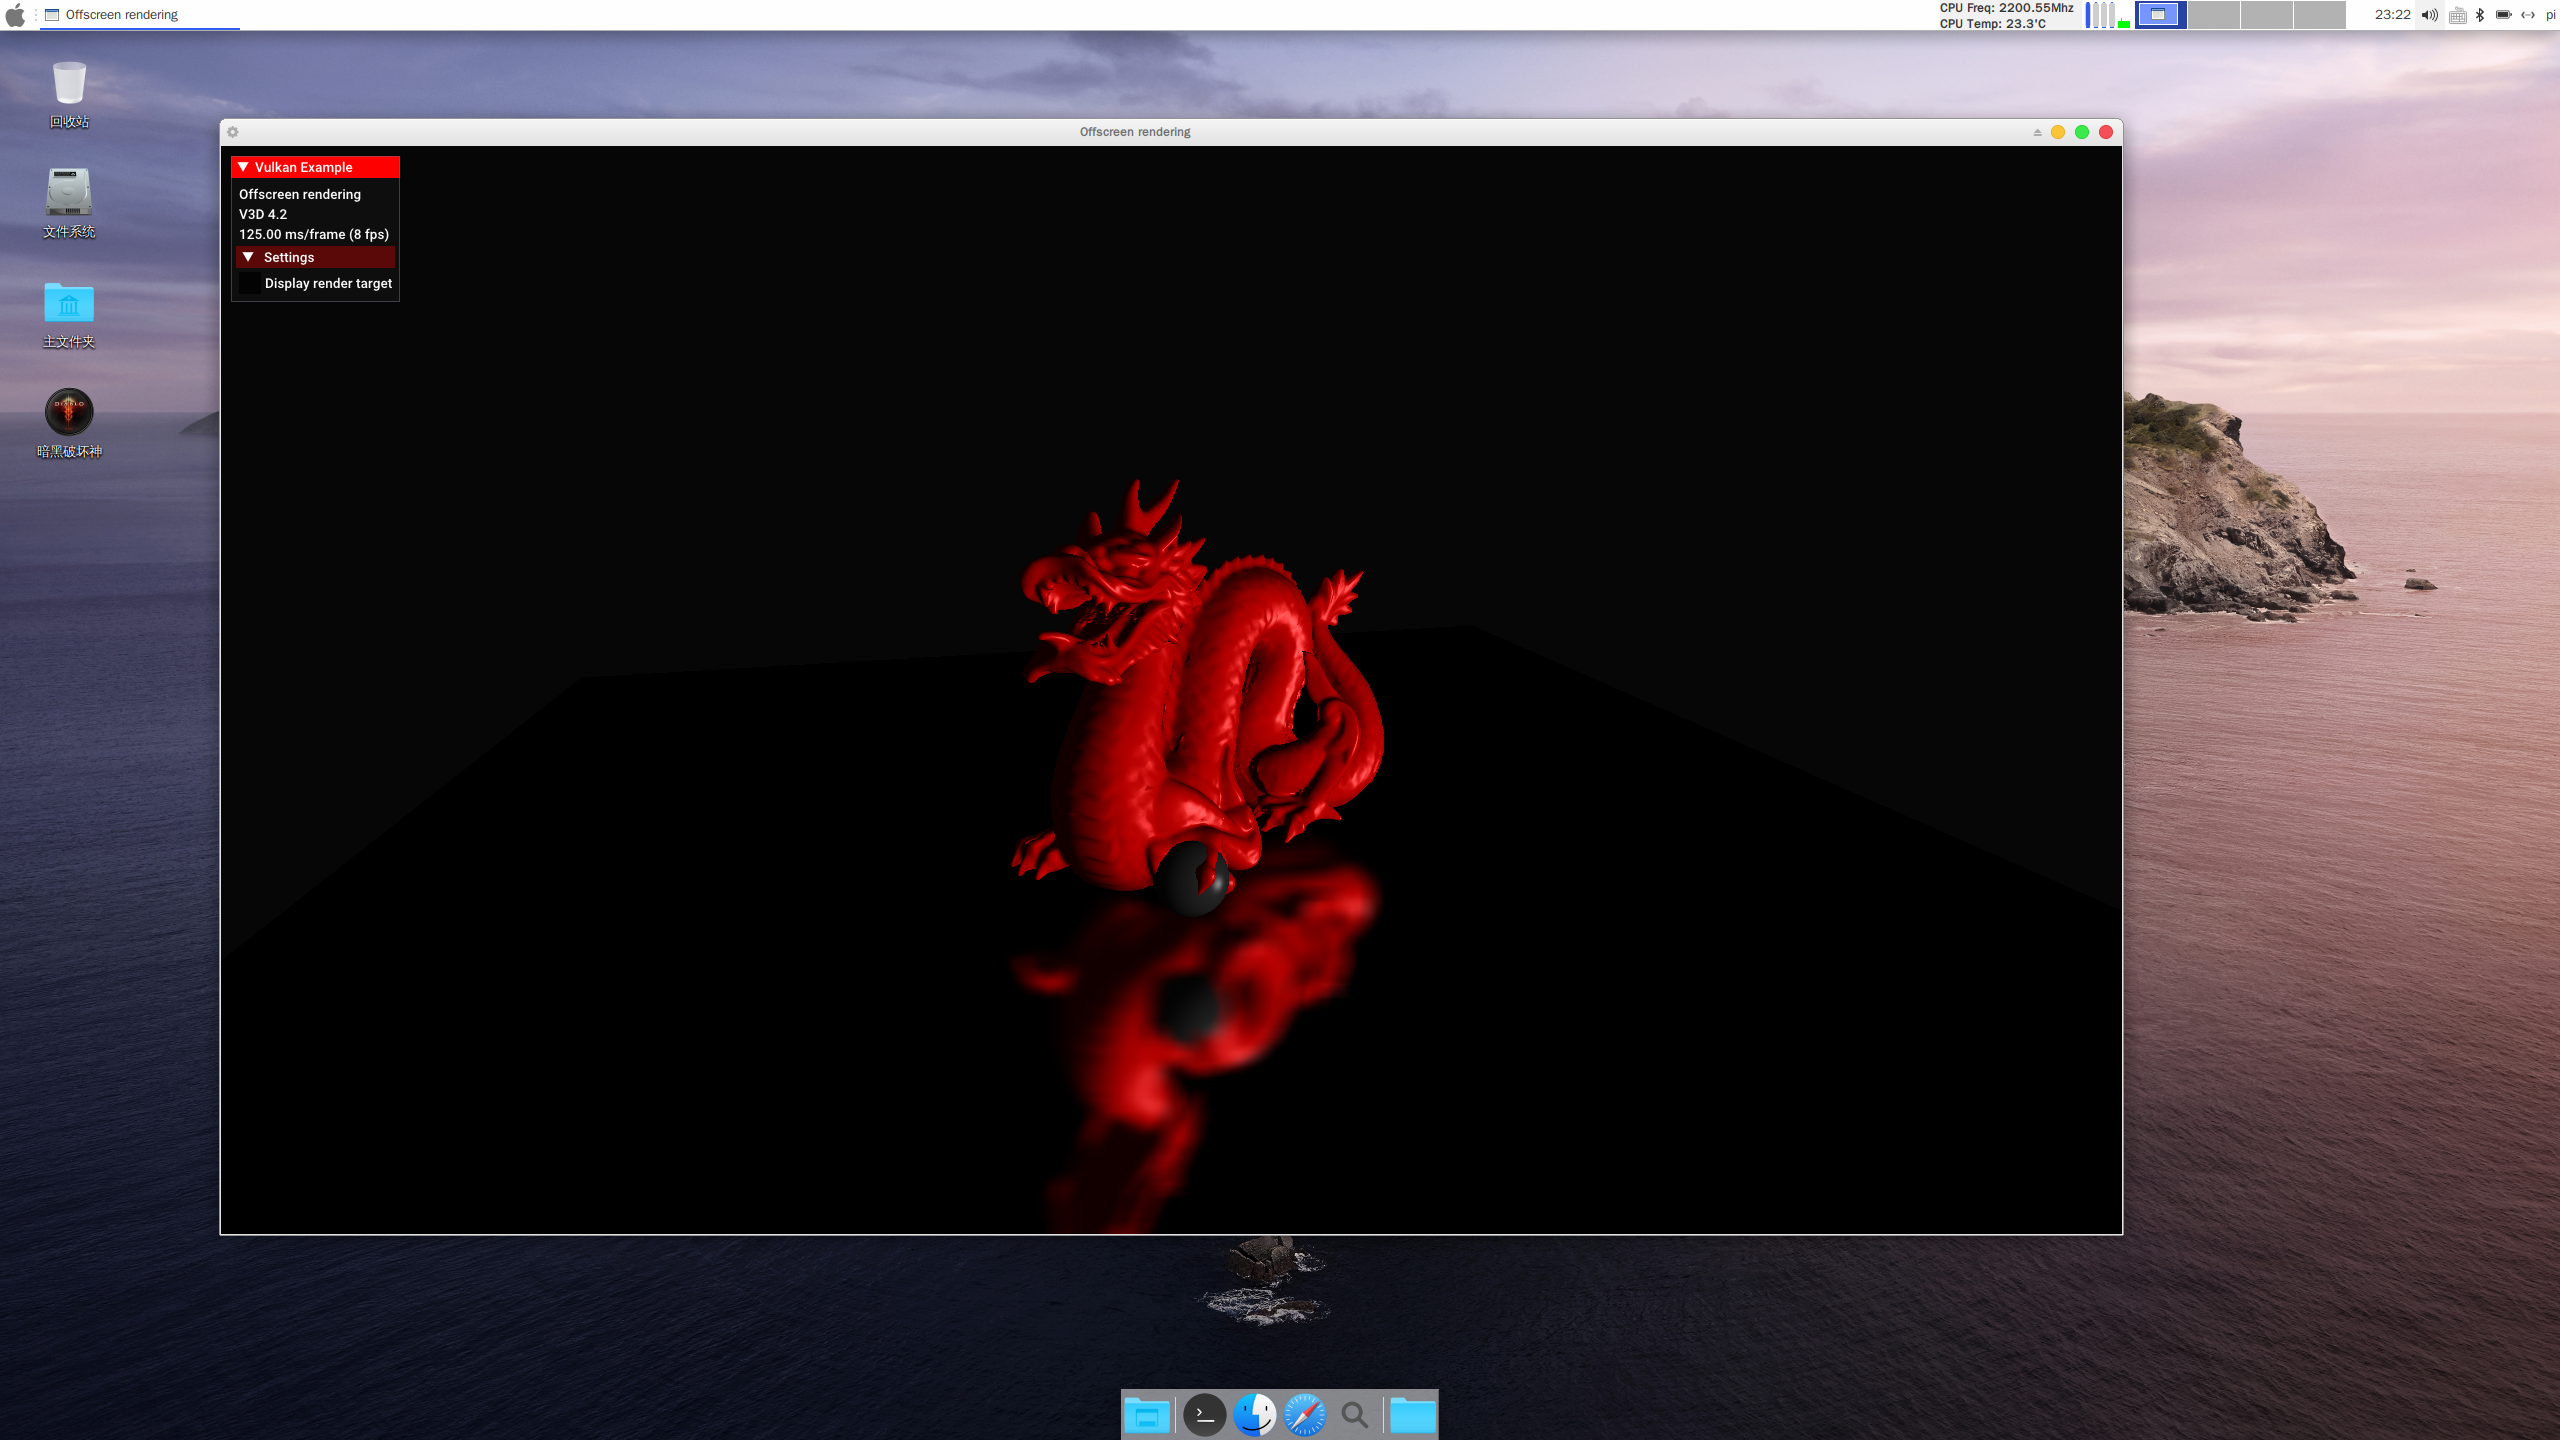Select the Offscreen rendering taskbar item
Image resolution: width=2560 pixels, height=1440 pixels.
(120, 15)
